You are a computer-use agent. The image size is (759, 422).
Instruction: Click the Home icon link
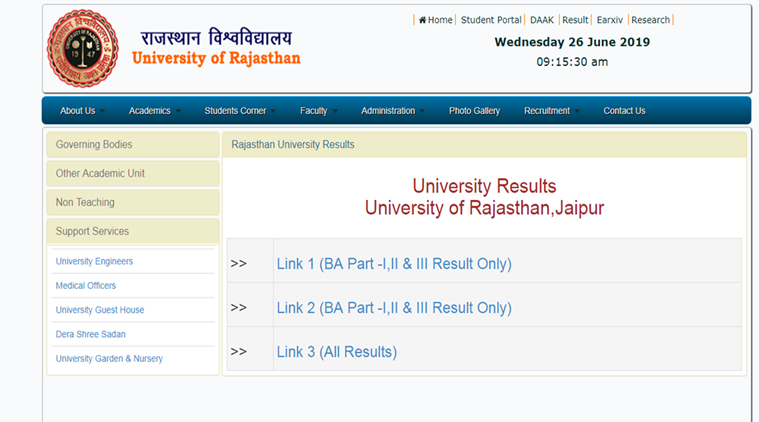pyautogui.click(x=435, y=20)
